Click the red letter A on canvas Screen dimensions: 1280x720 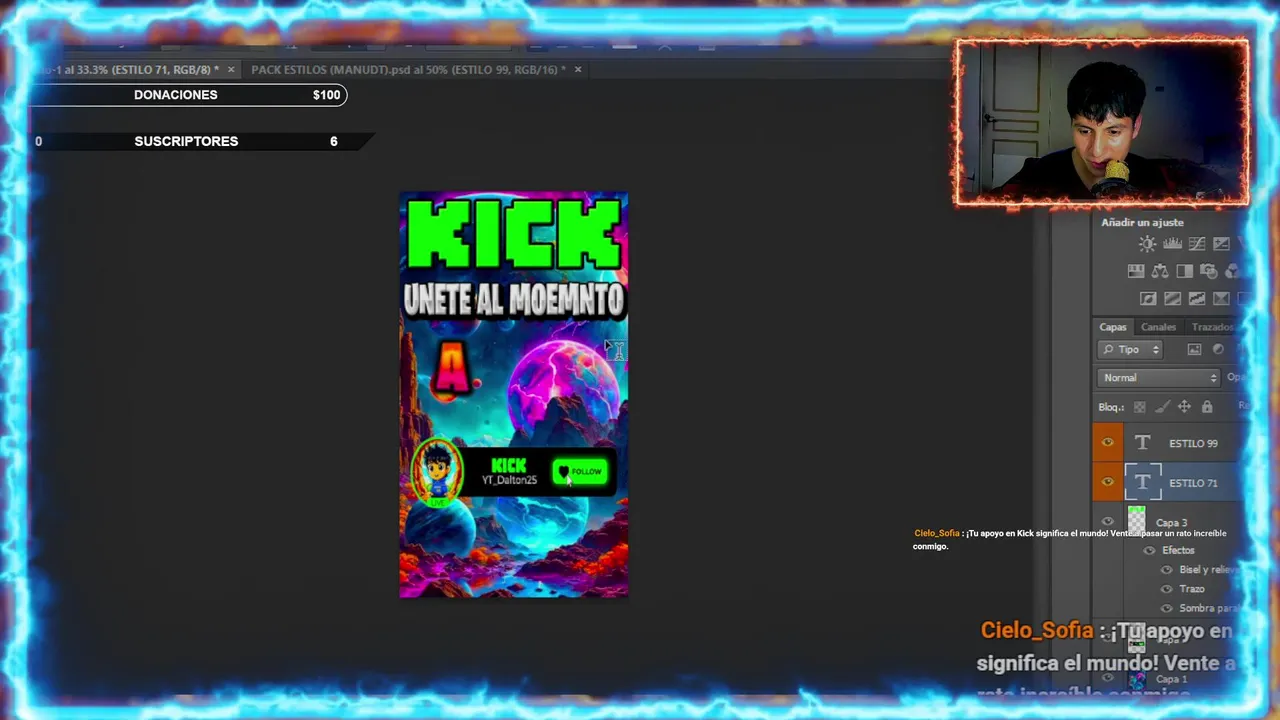(x=452, y=369)
